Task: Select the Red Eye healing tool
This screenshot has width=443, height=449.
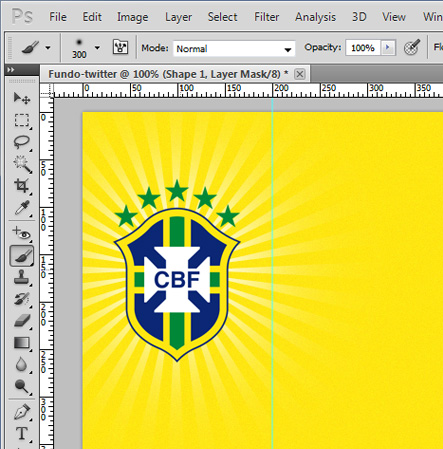Action: tap(22, 234)
